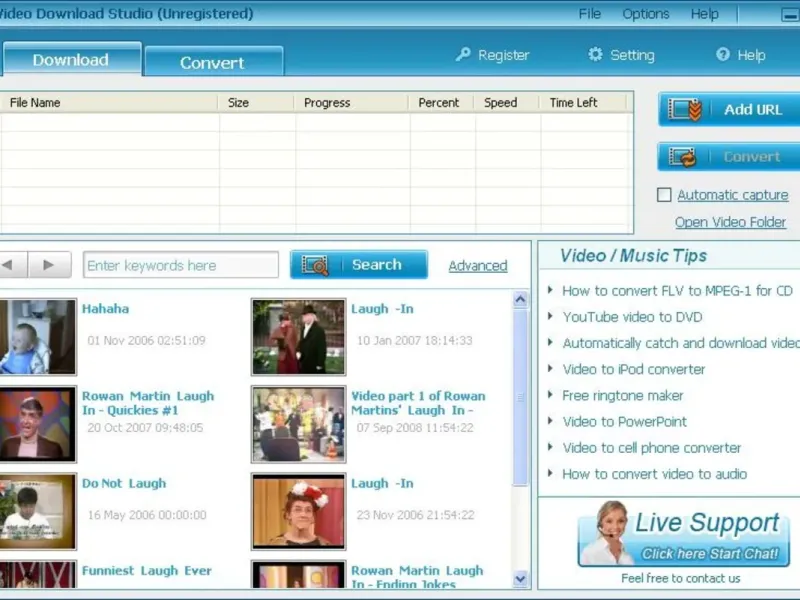Sort by the Size column header
Screen dimensions: 800x600
[x=256, y=103]
